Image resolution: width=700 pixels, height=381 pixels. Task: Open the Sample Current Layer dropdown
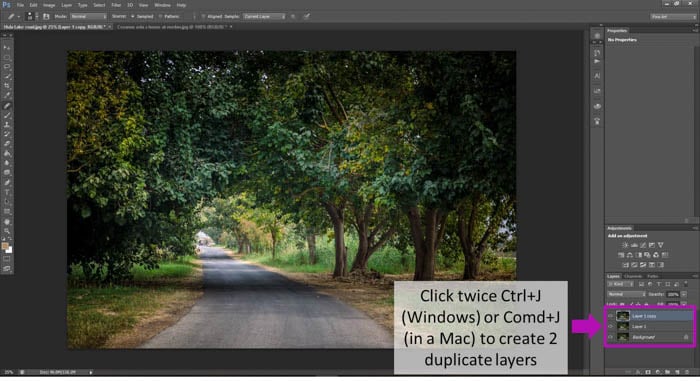click(x=264, y=16)
